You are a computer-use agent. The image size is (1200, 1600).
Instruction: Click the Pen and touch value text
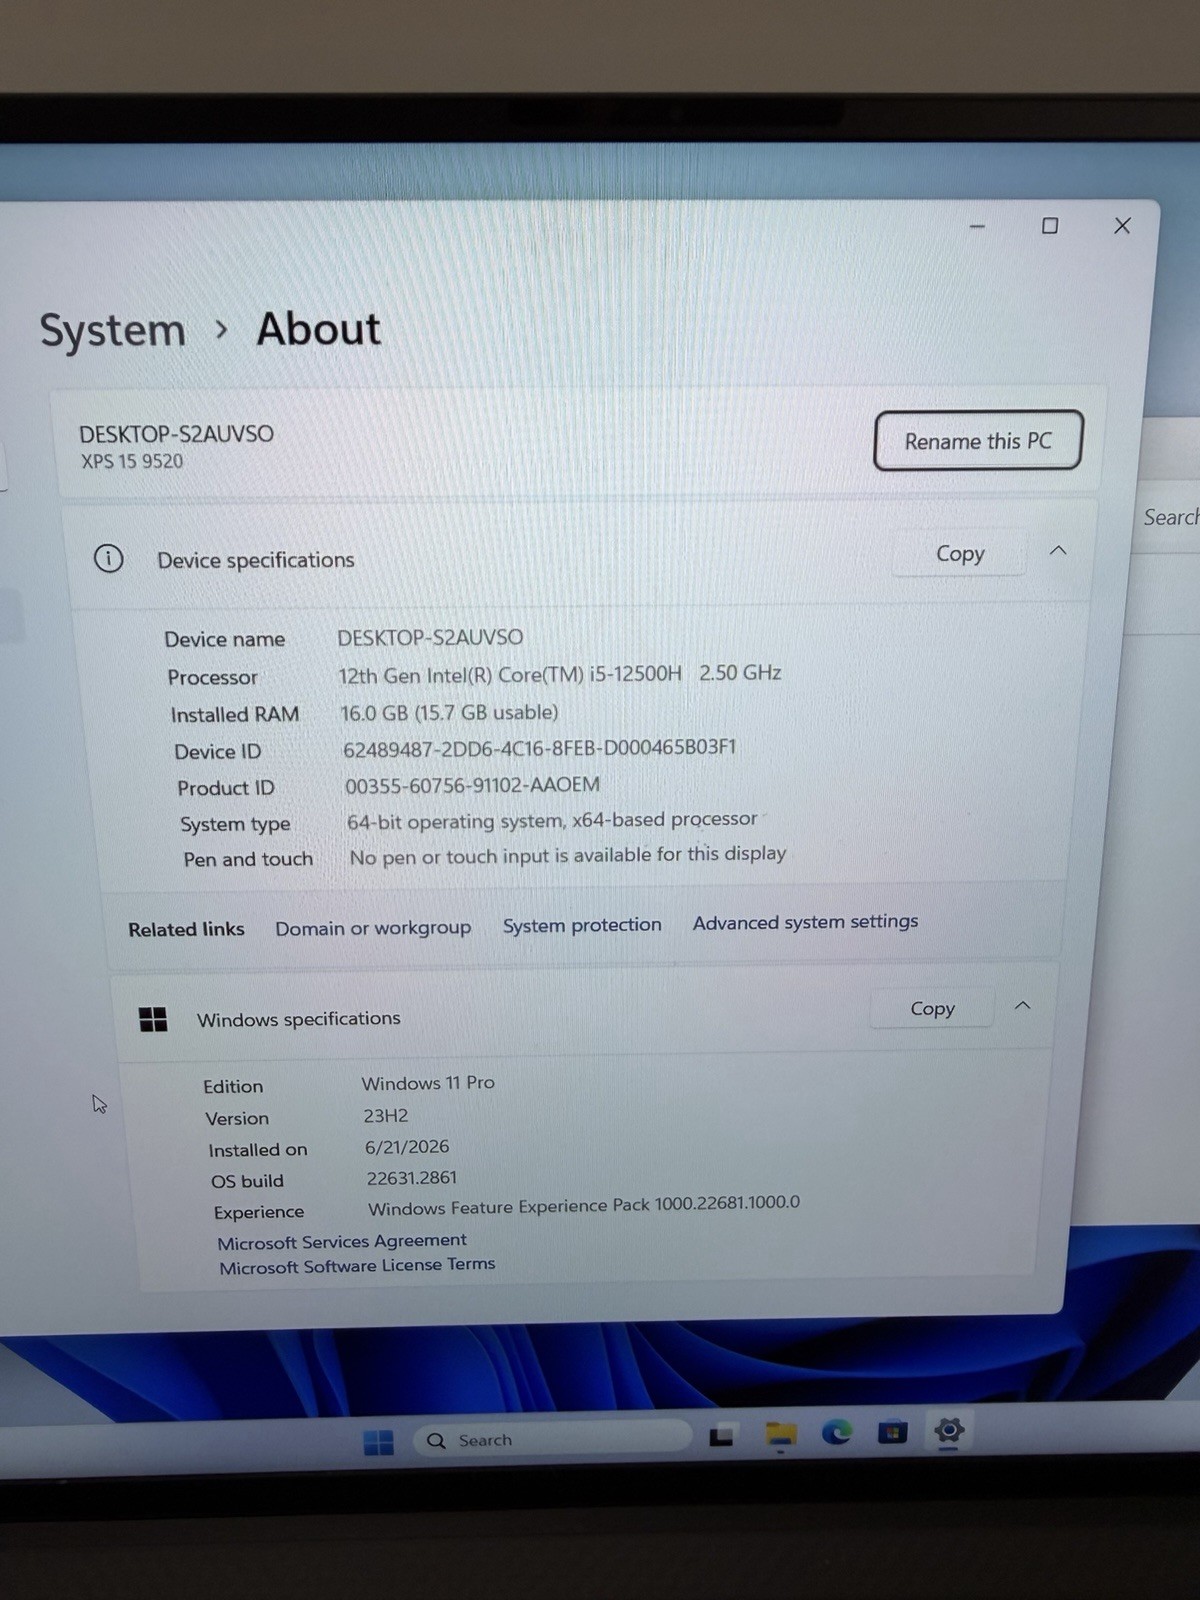pyautogui.click(x=568, y=855)
